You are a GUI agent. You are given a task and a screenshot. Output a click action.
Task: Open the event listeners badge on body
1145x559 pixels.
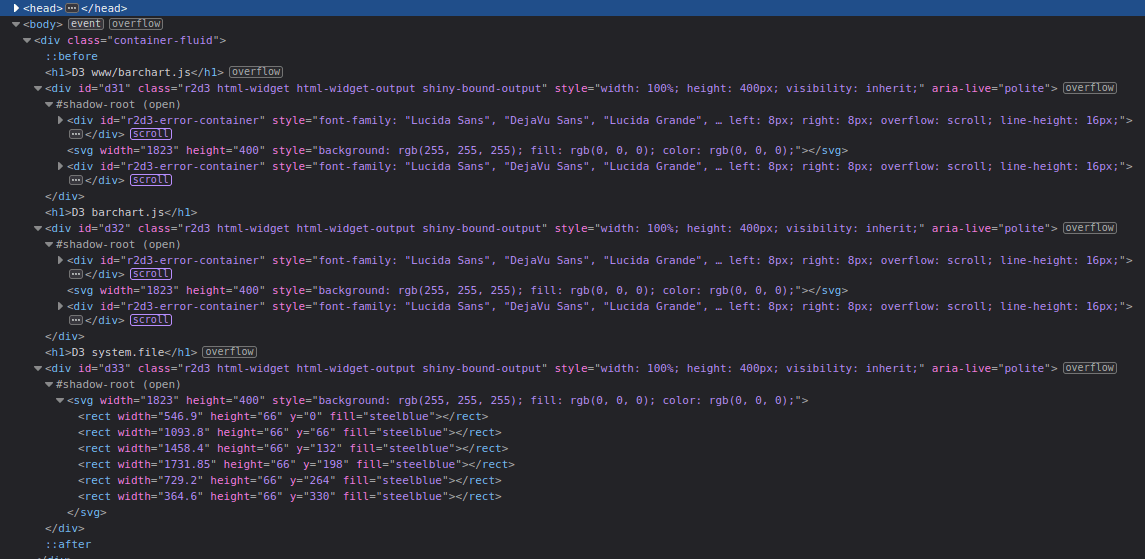tap(85, 24)
